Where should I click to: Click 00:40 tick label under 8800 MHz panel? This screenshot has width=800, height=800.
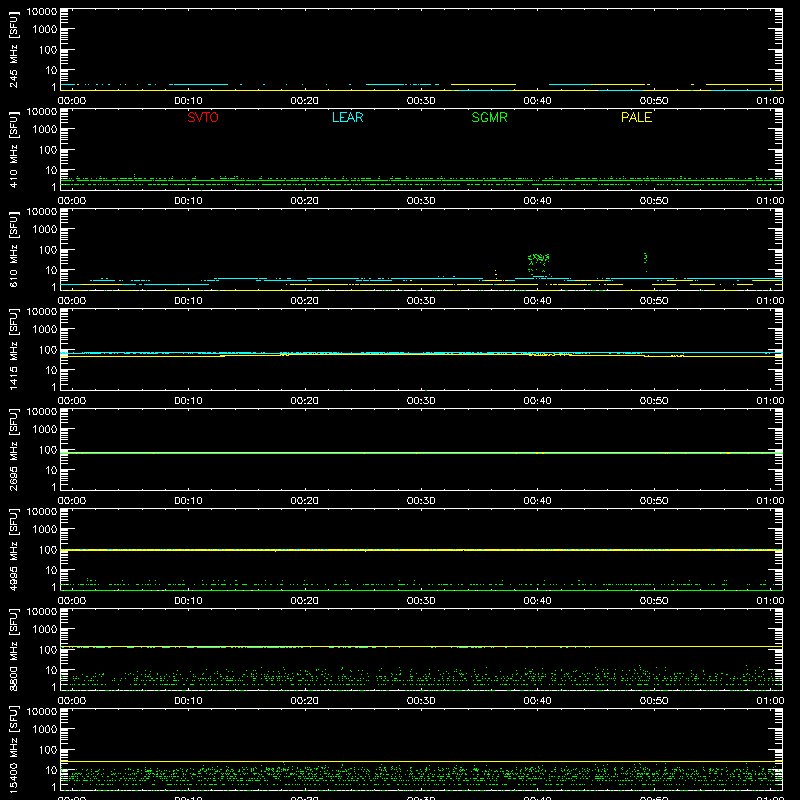(537, 701)
